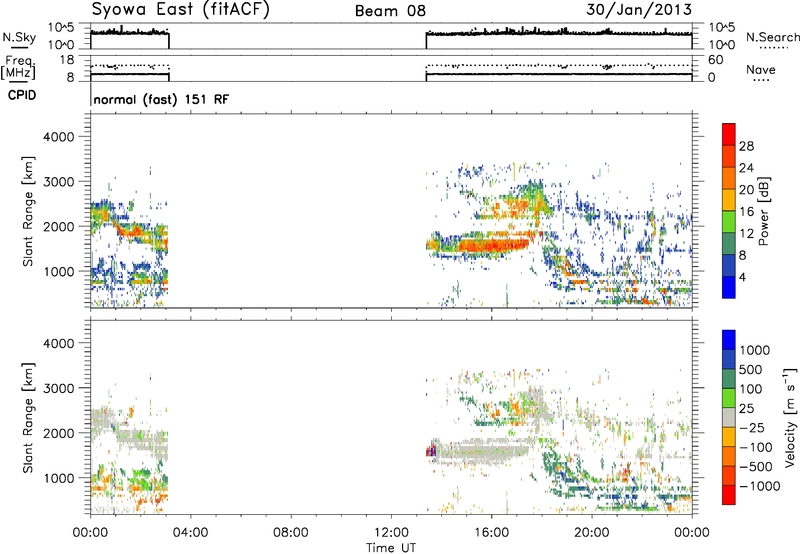Screen dimensions: 800x554
Task: Click the date '30/Jan/2013'
Action: pos(639,10)
